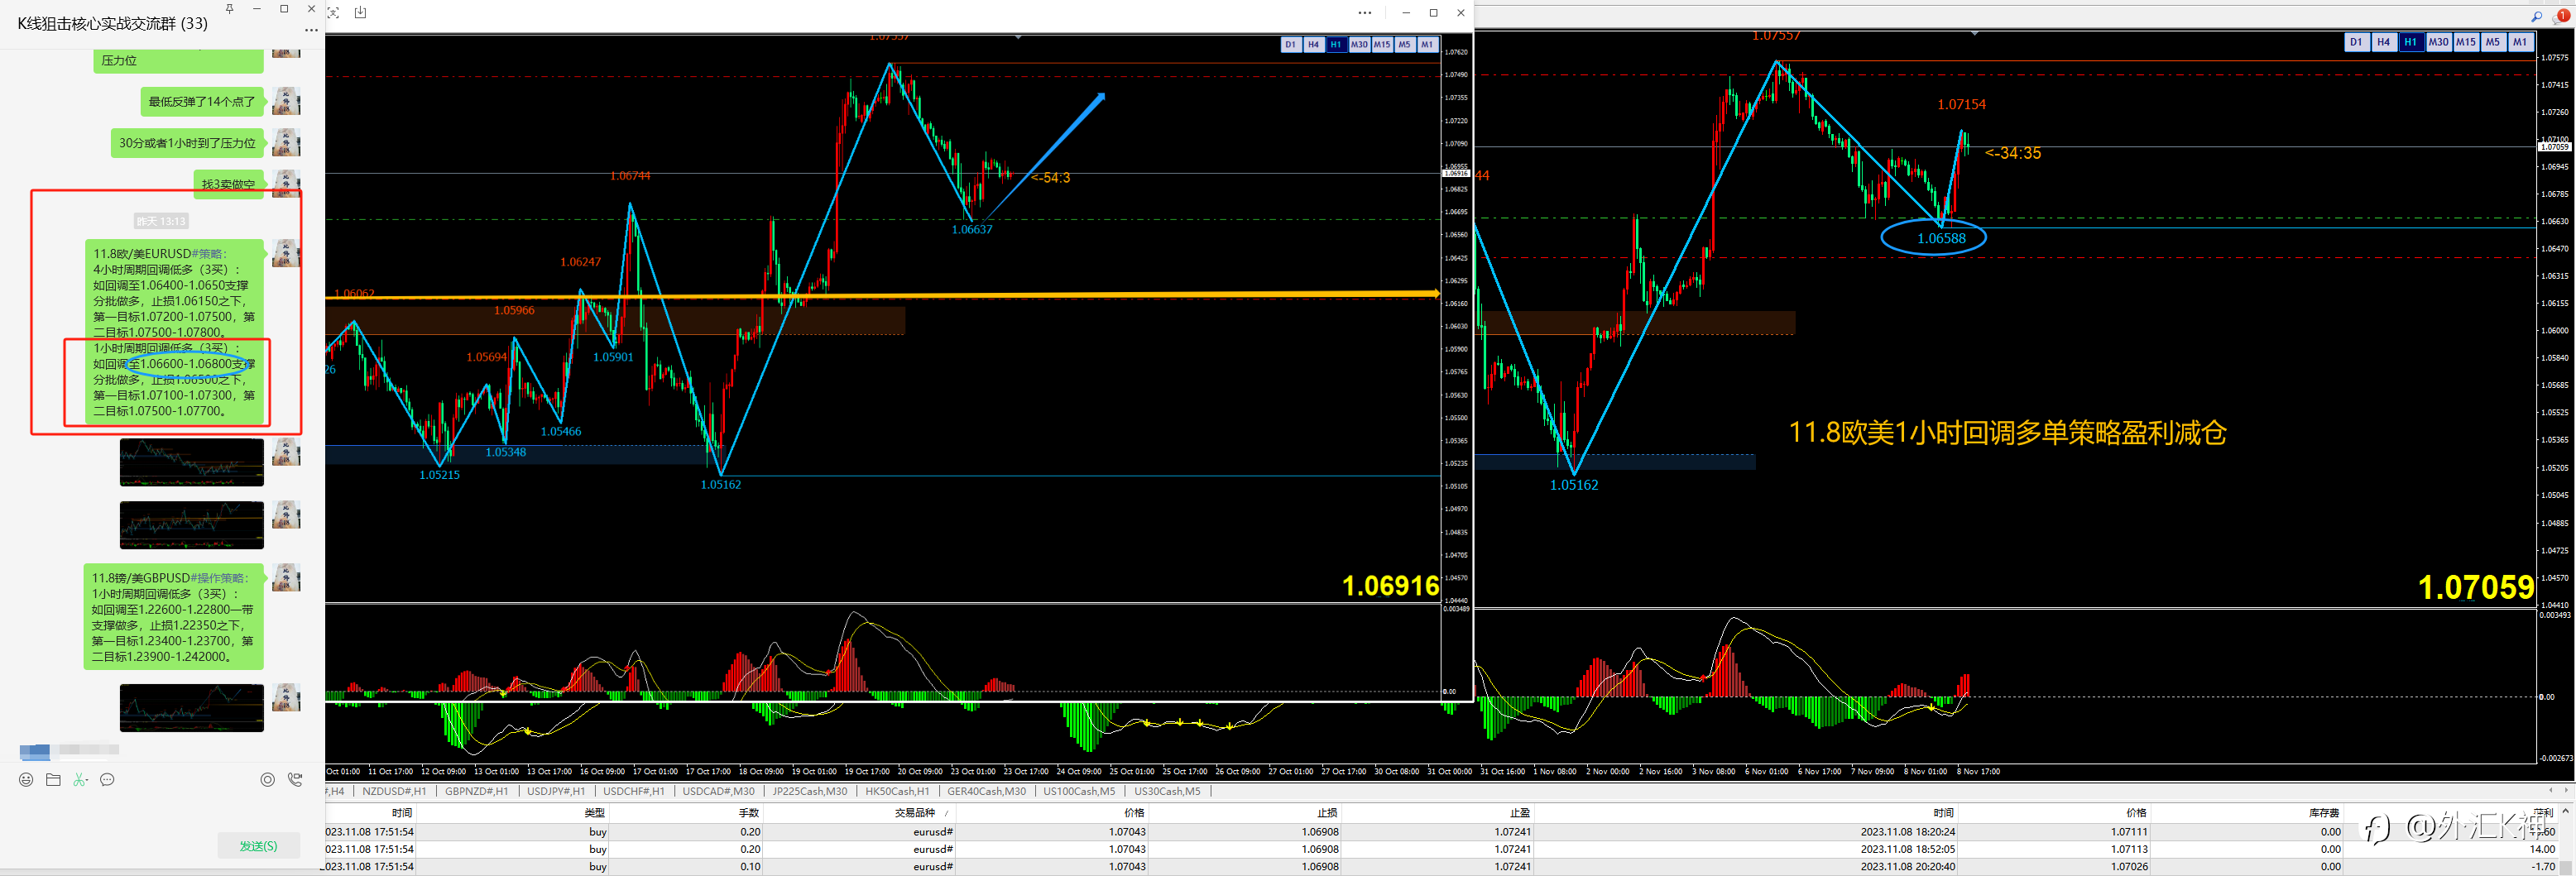Click message '最低反弹了14个点了'
The width and height of the screenshot is (2576, 876).
[x=202, y=101]
